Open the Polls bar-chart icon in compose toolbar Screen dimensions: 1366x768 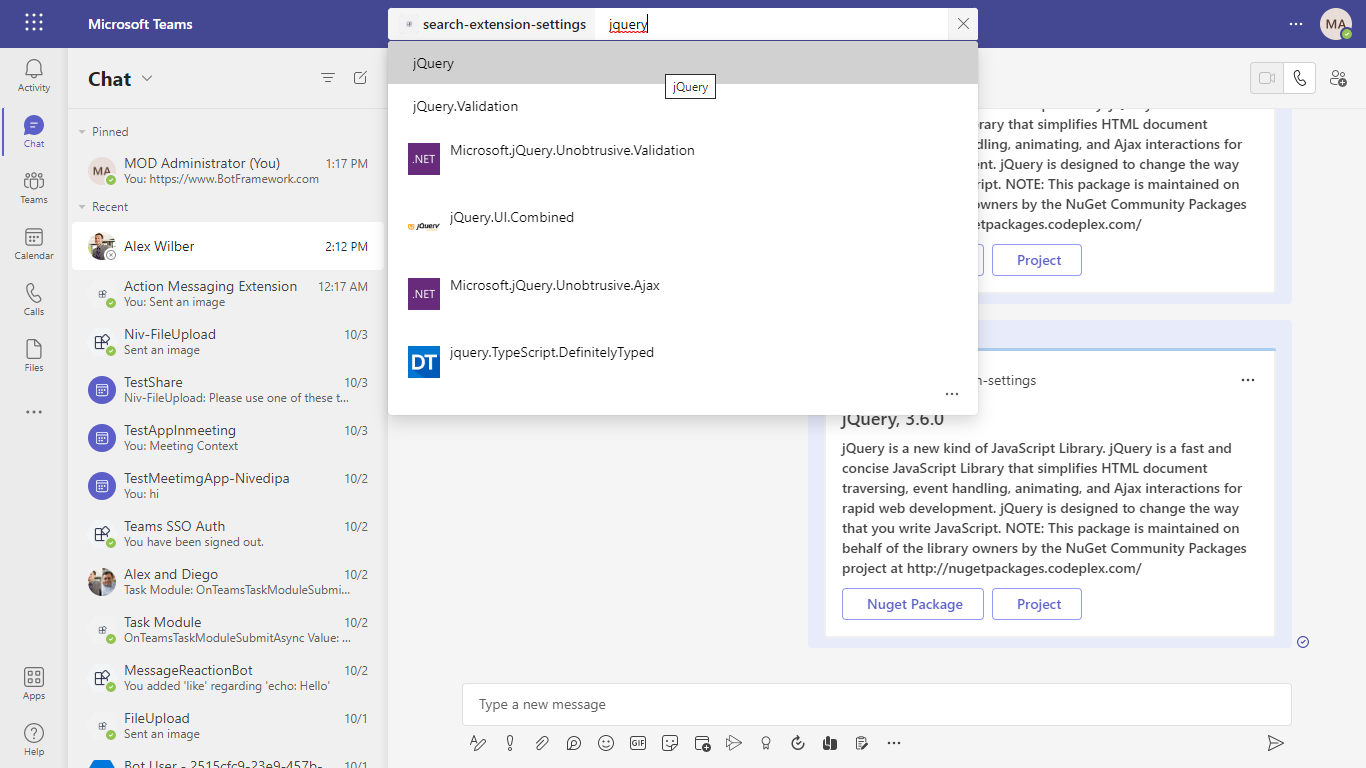click(830, 743)
